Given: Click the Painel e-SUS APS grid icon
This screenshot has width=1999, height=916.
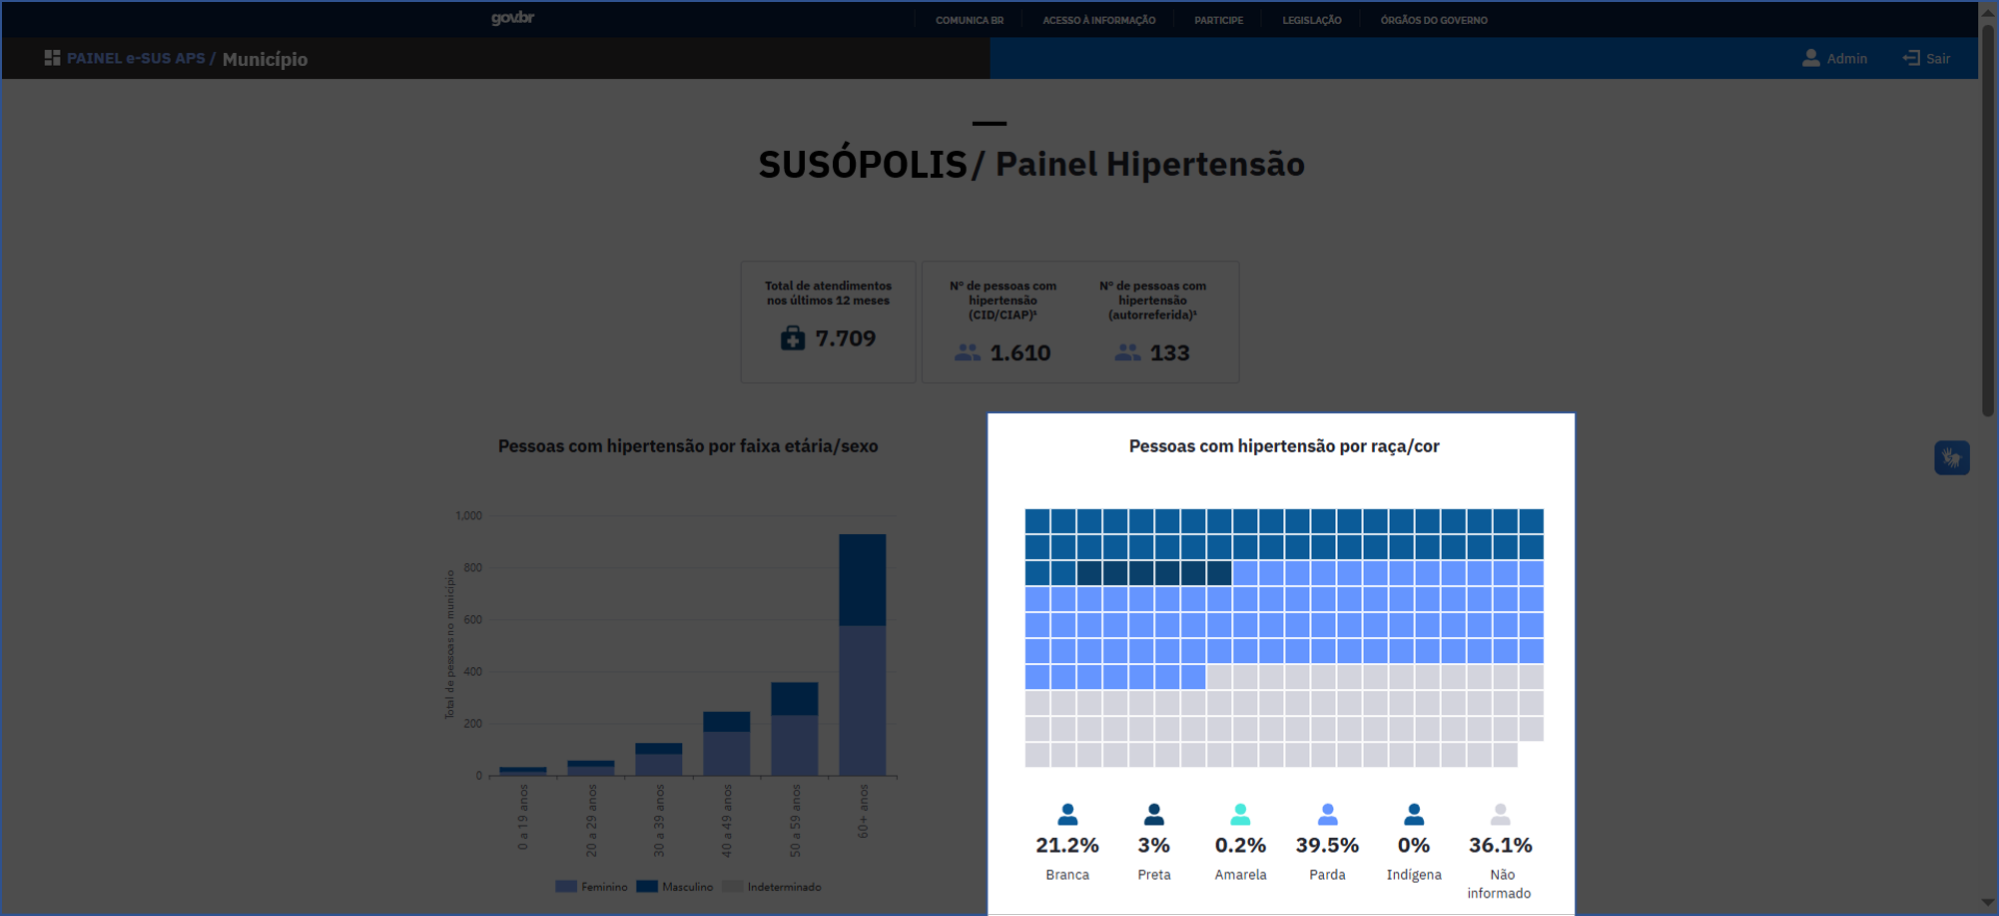Looking at the screenshot, I should pos(52,58).
